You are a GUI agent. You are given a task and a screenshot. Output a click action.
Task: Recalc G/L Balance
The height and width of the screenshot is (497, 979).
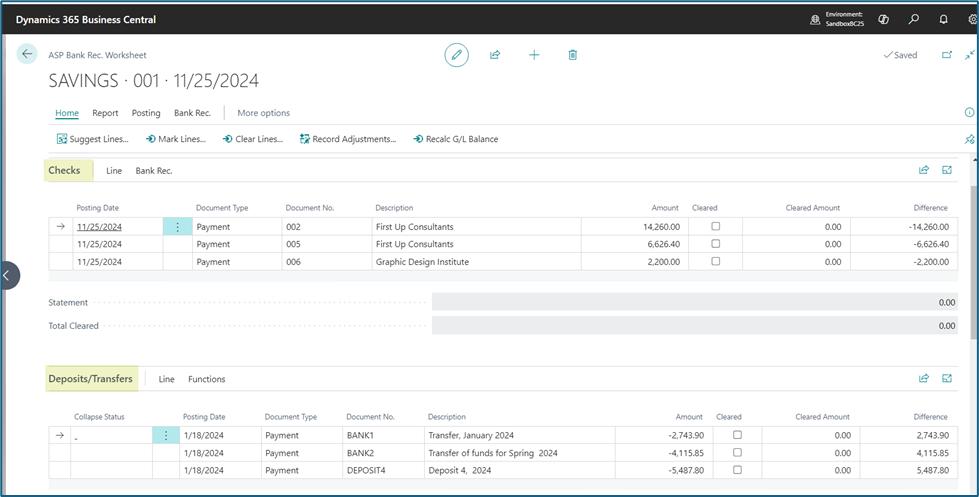click(456, 139)
